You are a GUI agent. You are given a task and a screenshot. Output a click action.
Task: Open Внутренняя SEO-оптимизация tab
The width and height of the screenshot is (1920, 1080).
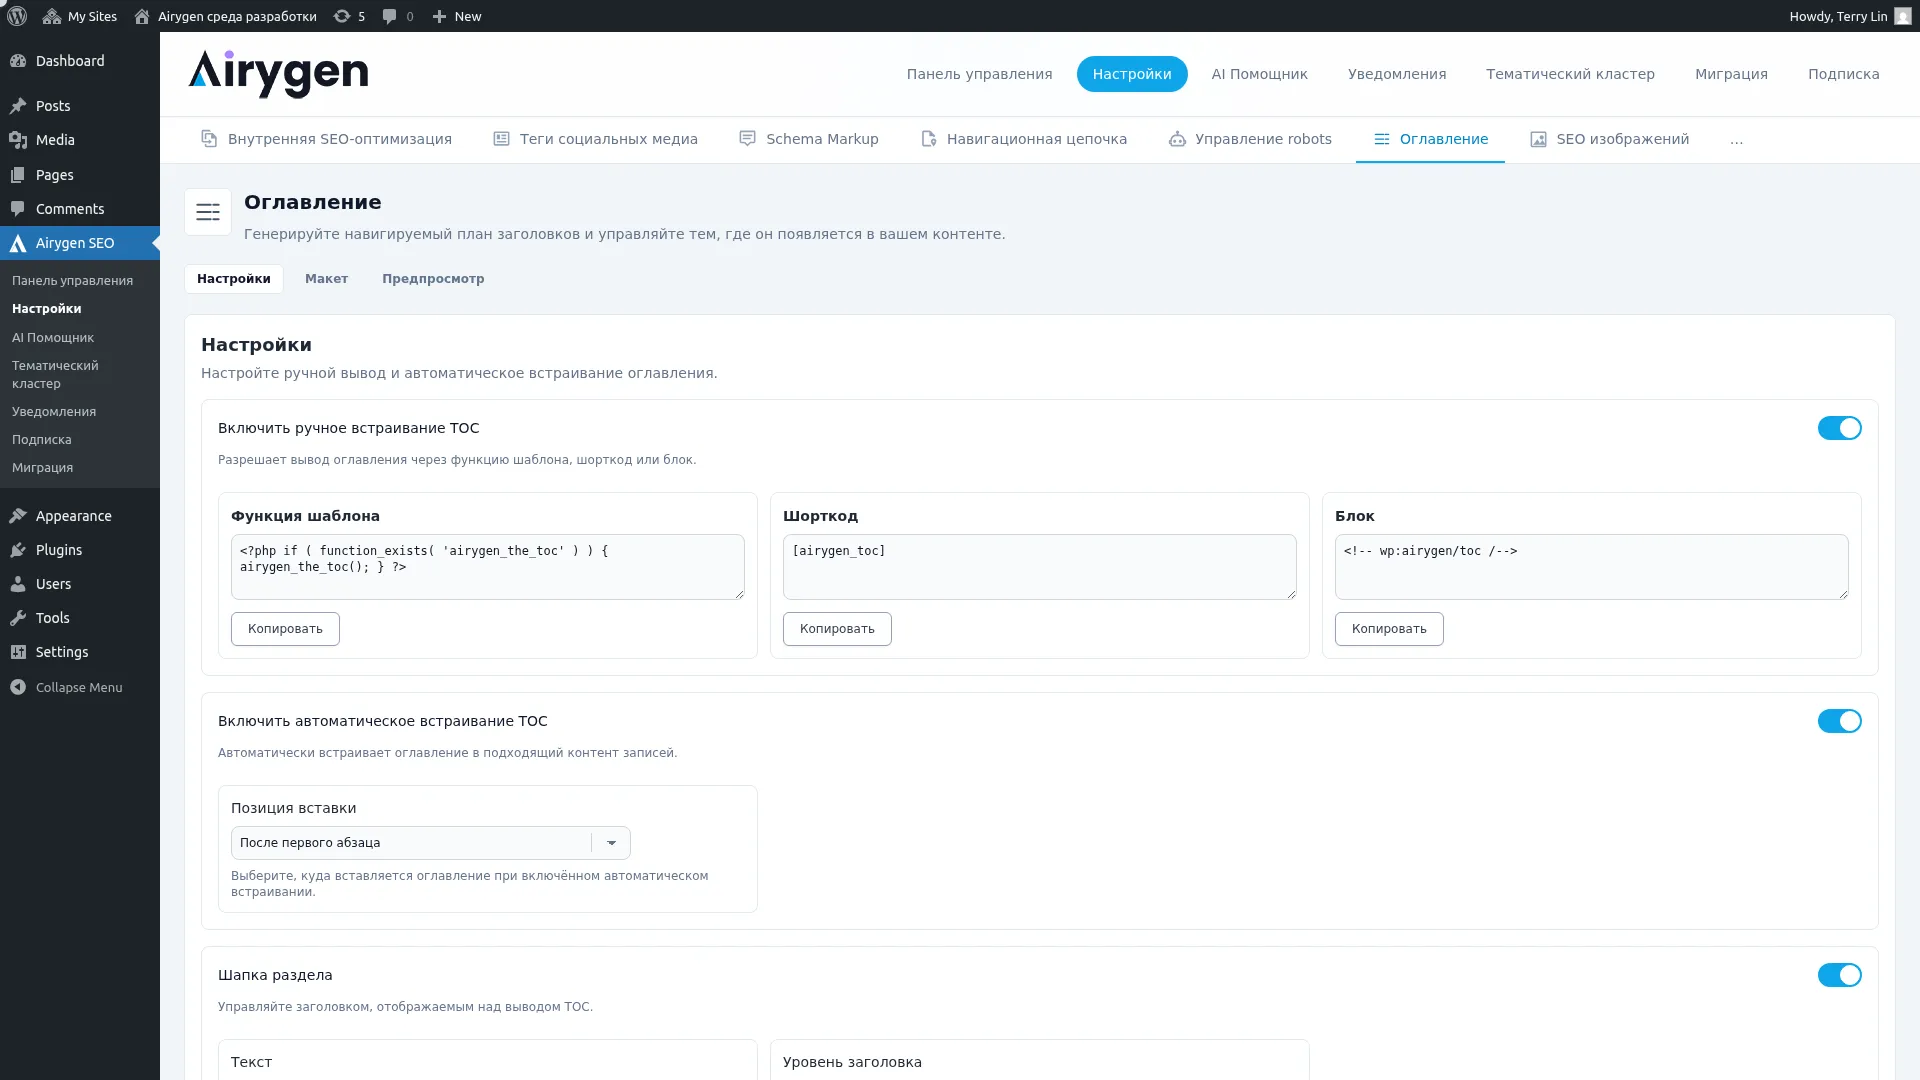[326, 139]
